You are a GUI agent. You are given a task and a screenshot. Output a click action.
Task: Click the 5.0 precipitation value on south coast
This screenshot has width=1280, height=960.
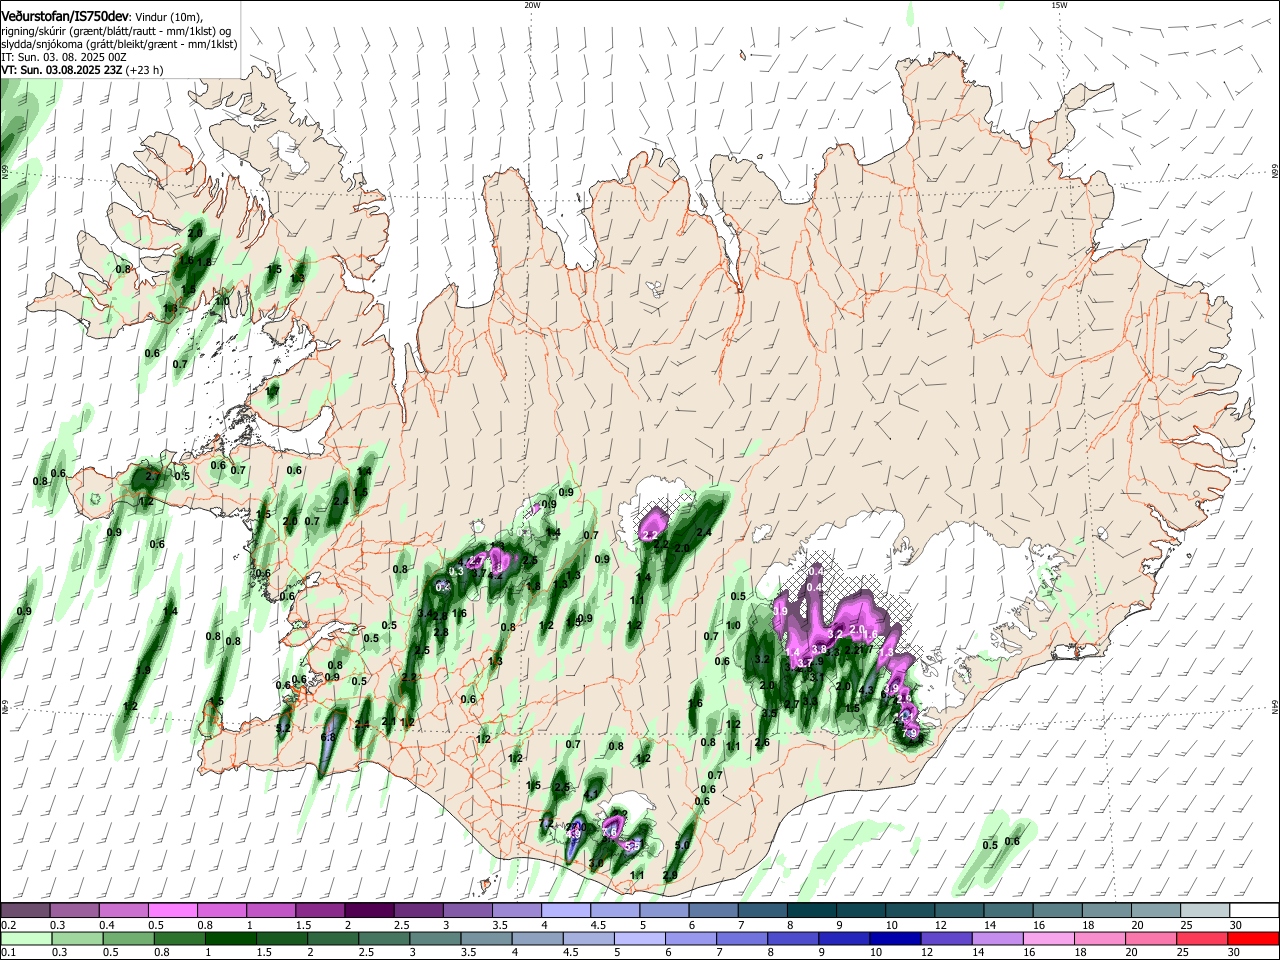click(683, 845)
